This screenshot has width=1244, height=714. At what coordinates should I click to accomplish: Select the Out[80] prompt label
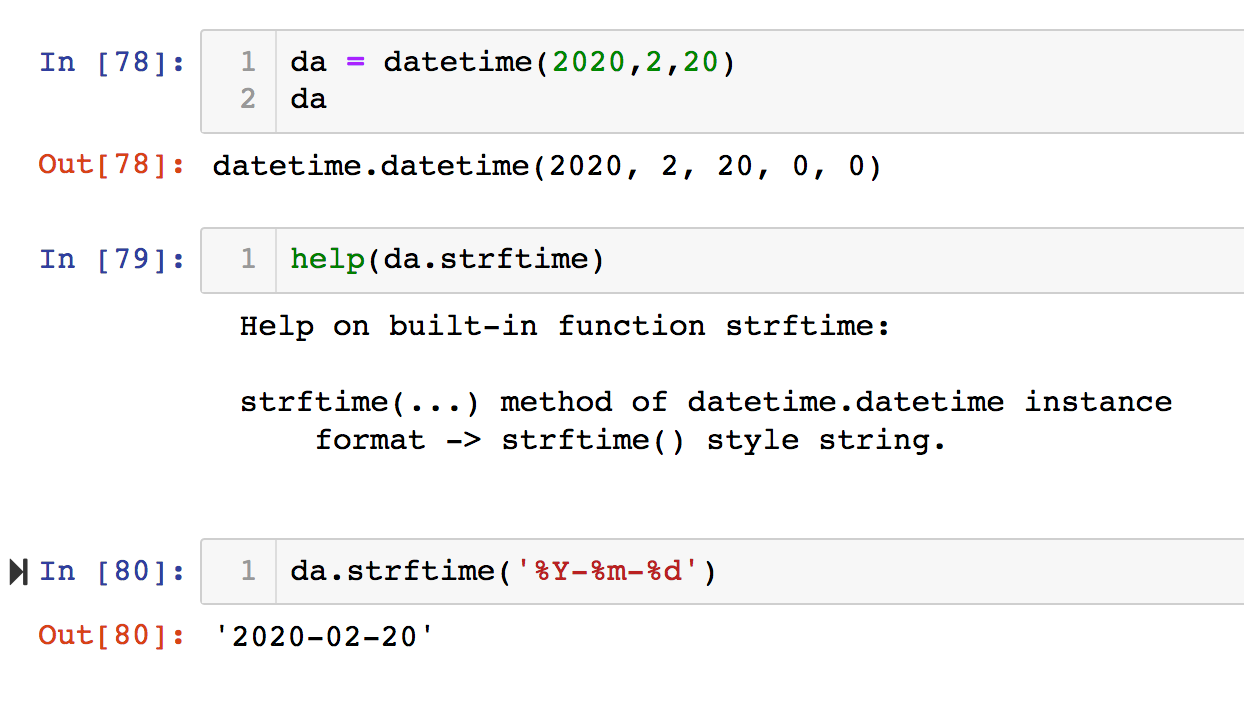click(112, 635)
